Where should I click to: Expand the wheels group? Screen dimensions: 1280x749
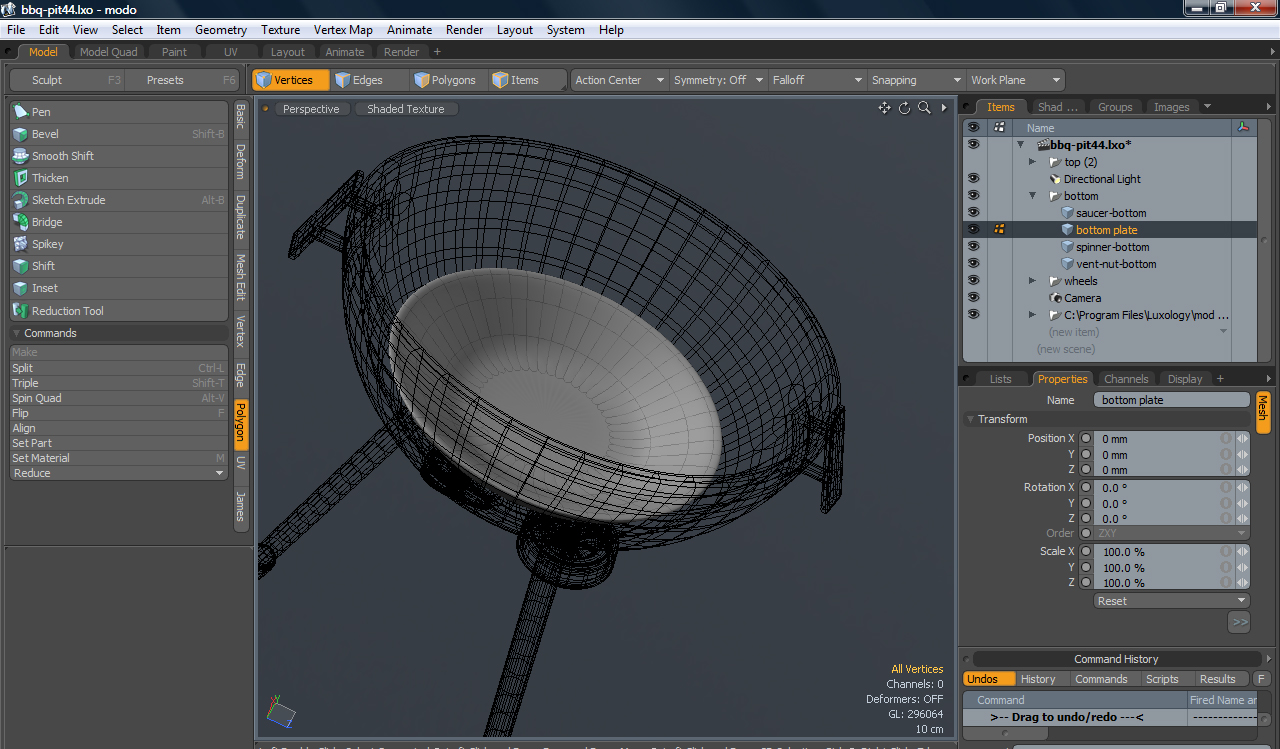point(1032,281)
